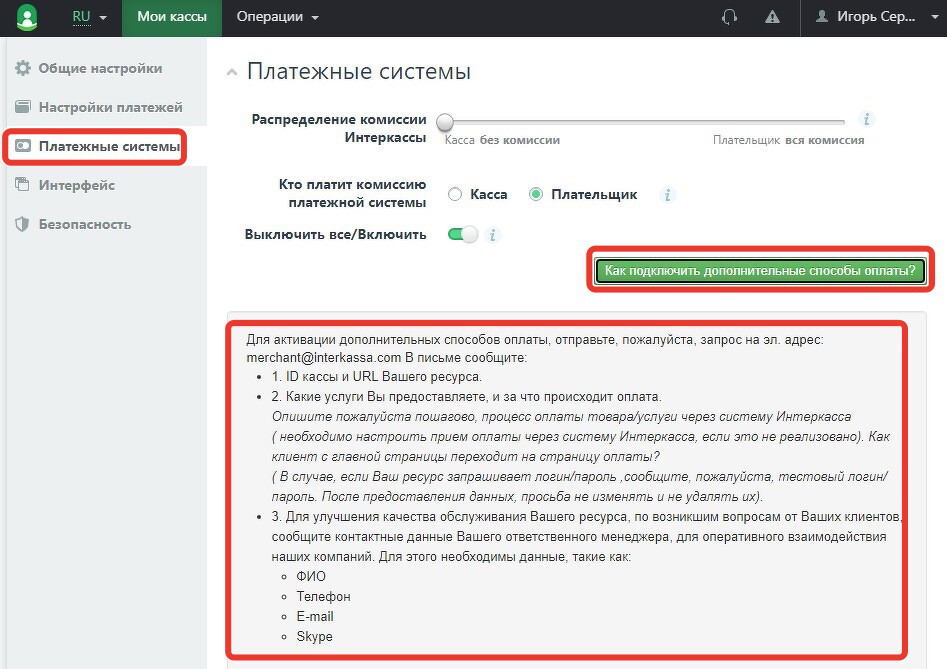Screen dimensions: 947x669
Task: Click the Интеркассы commission distribution slider handle
Action: (x=445, y=122)
